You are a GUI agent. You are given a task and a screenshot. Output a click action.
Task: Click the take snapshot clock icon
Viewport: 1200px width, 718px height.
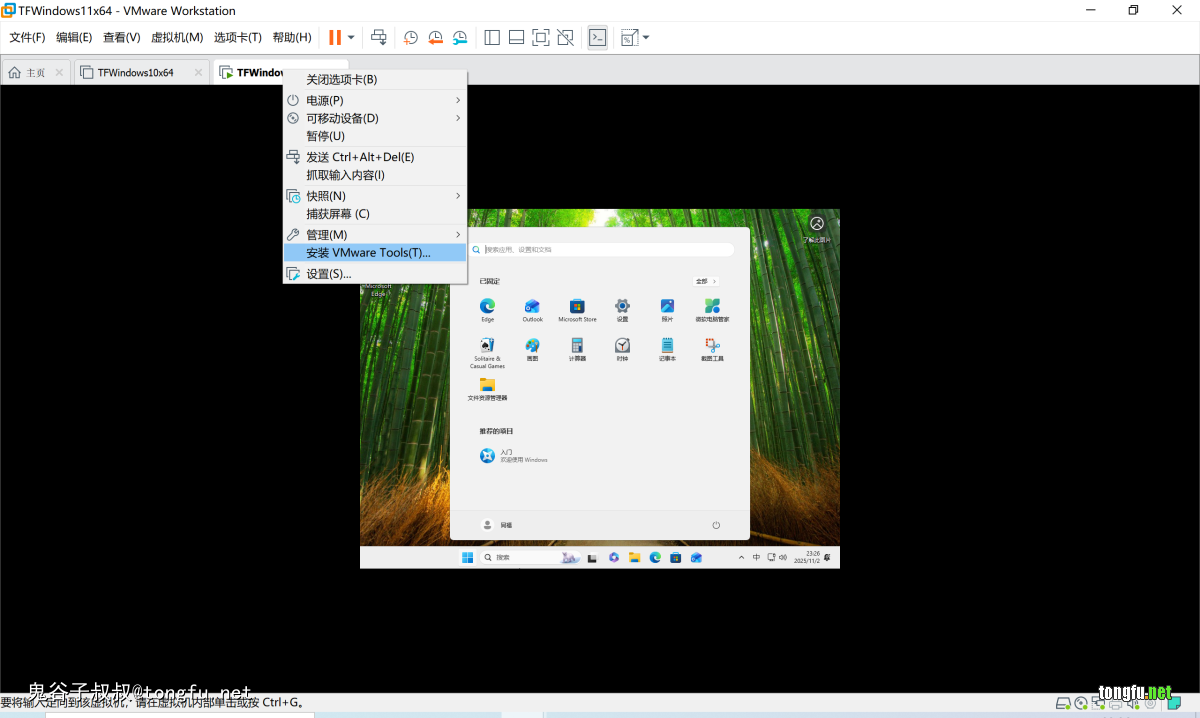click(x=411, y=38)
